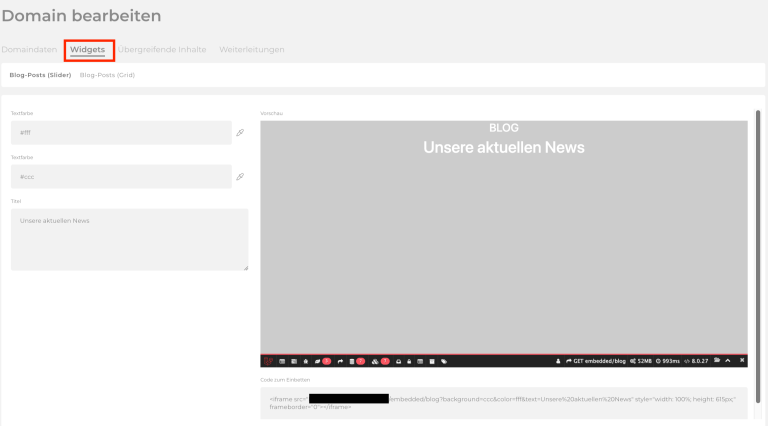
Task: Select the Blog-Posts (Grid) sub-tab
Action: pyautogui.click(x=107, y=75)
